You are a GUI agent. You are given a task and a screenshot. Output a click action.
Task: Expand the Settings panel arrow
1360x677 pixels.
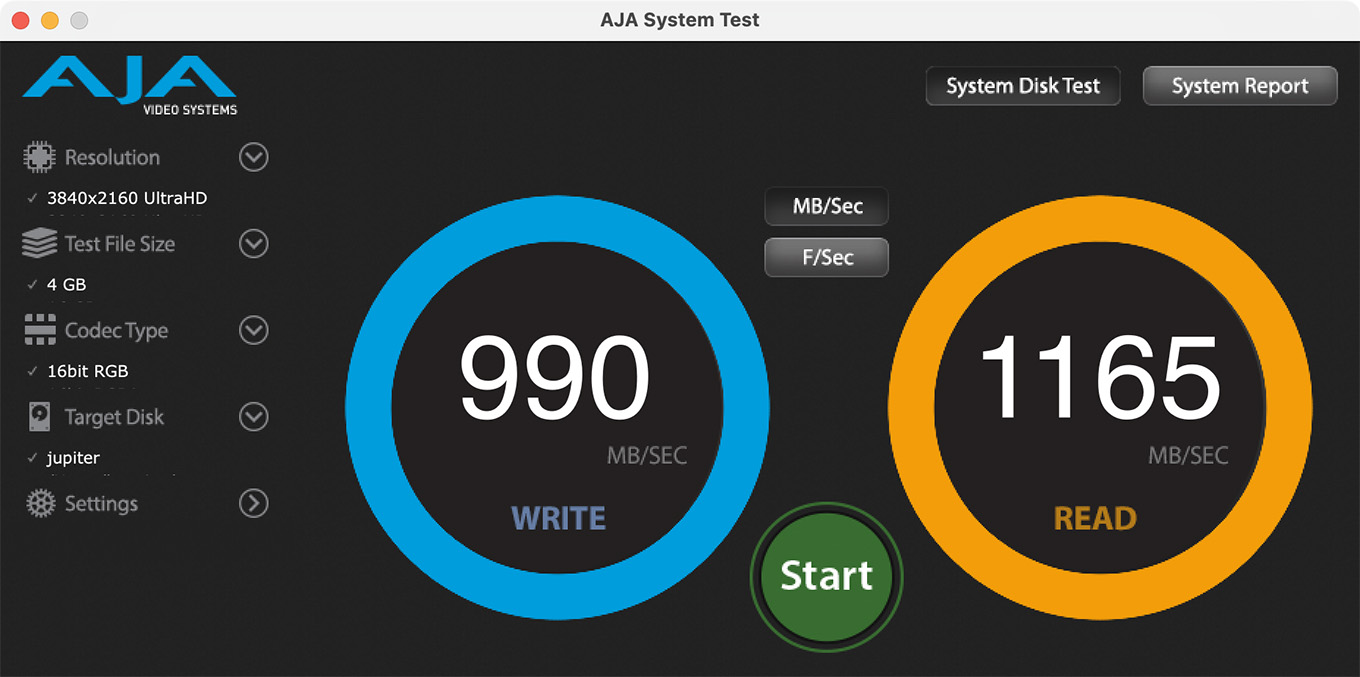coord(254,504)
